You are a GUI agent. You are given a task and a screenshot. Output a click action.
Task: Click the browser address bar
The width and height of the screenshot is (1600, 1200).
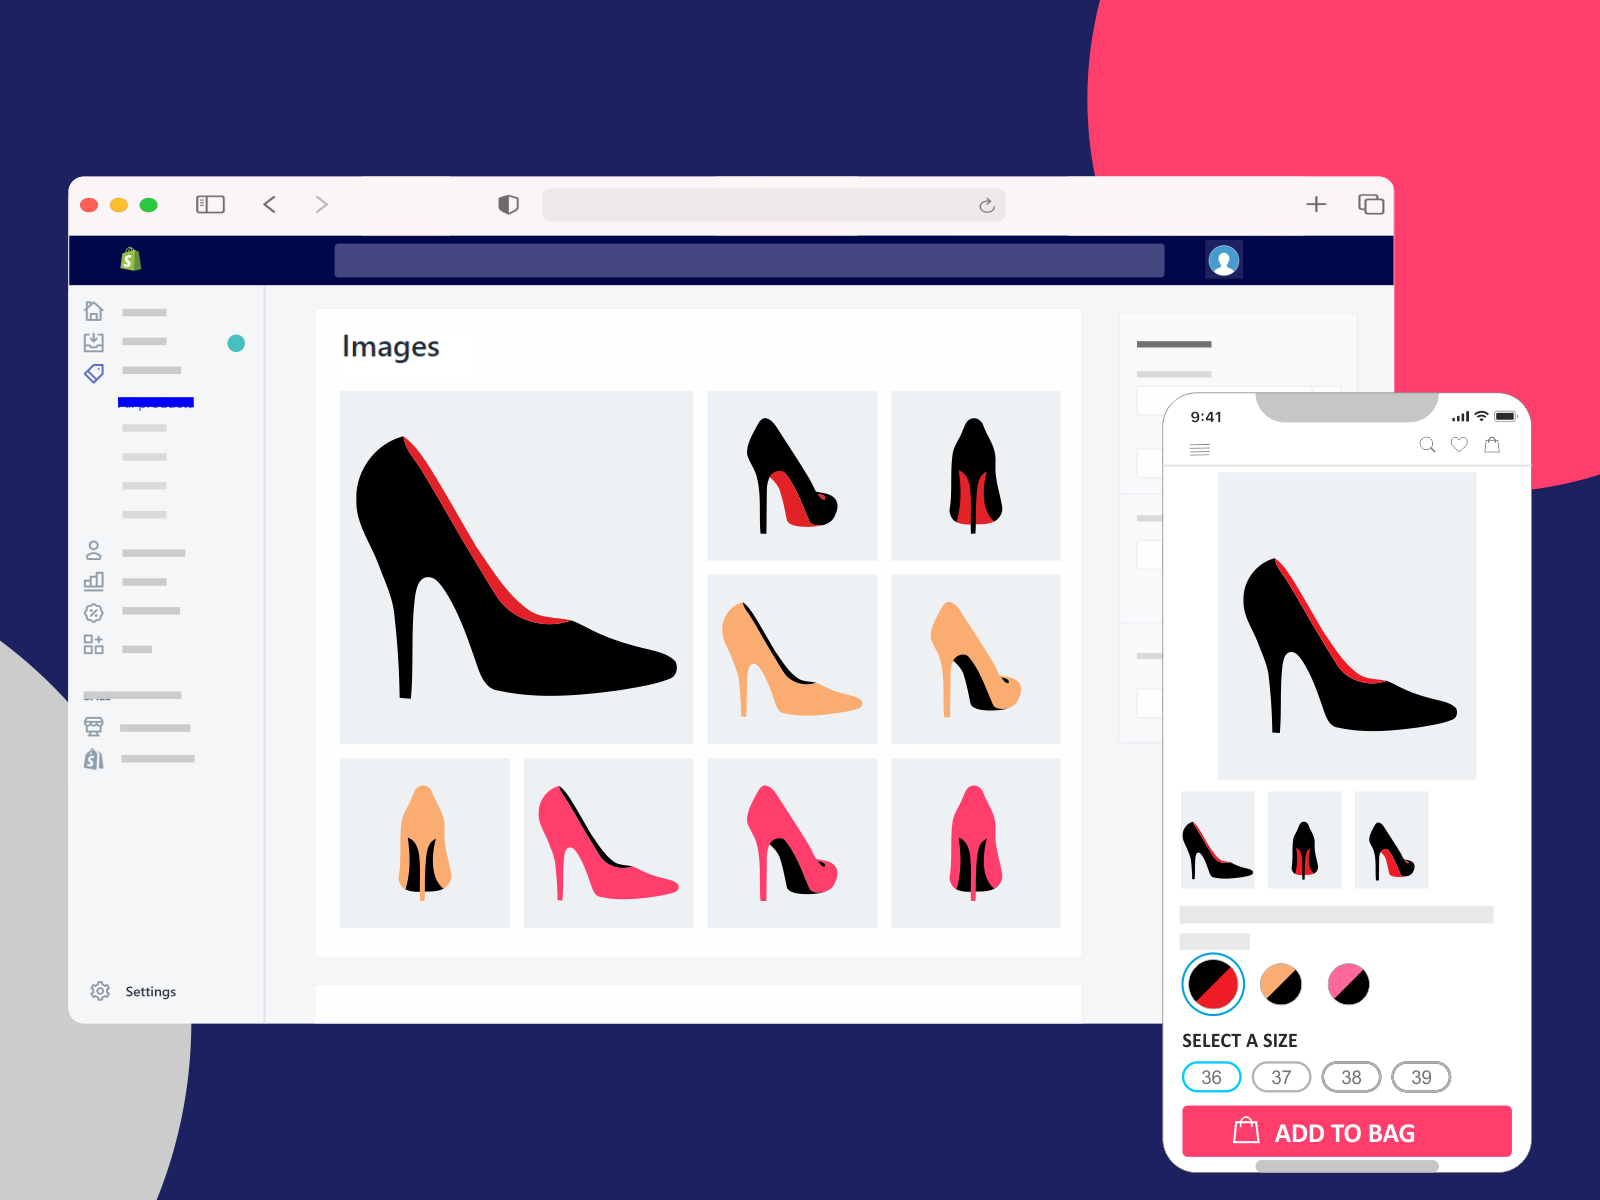[x=760, y=205]
